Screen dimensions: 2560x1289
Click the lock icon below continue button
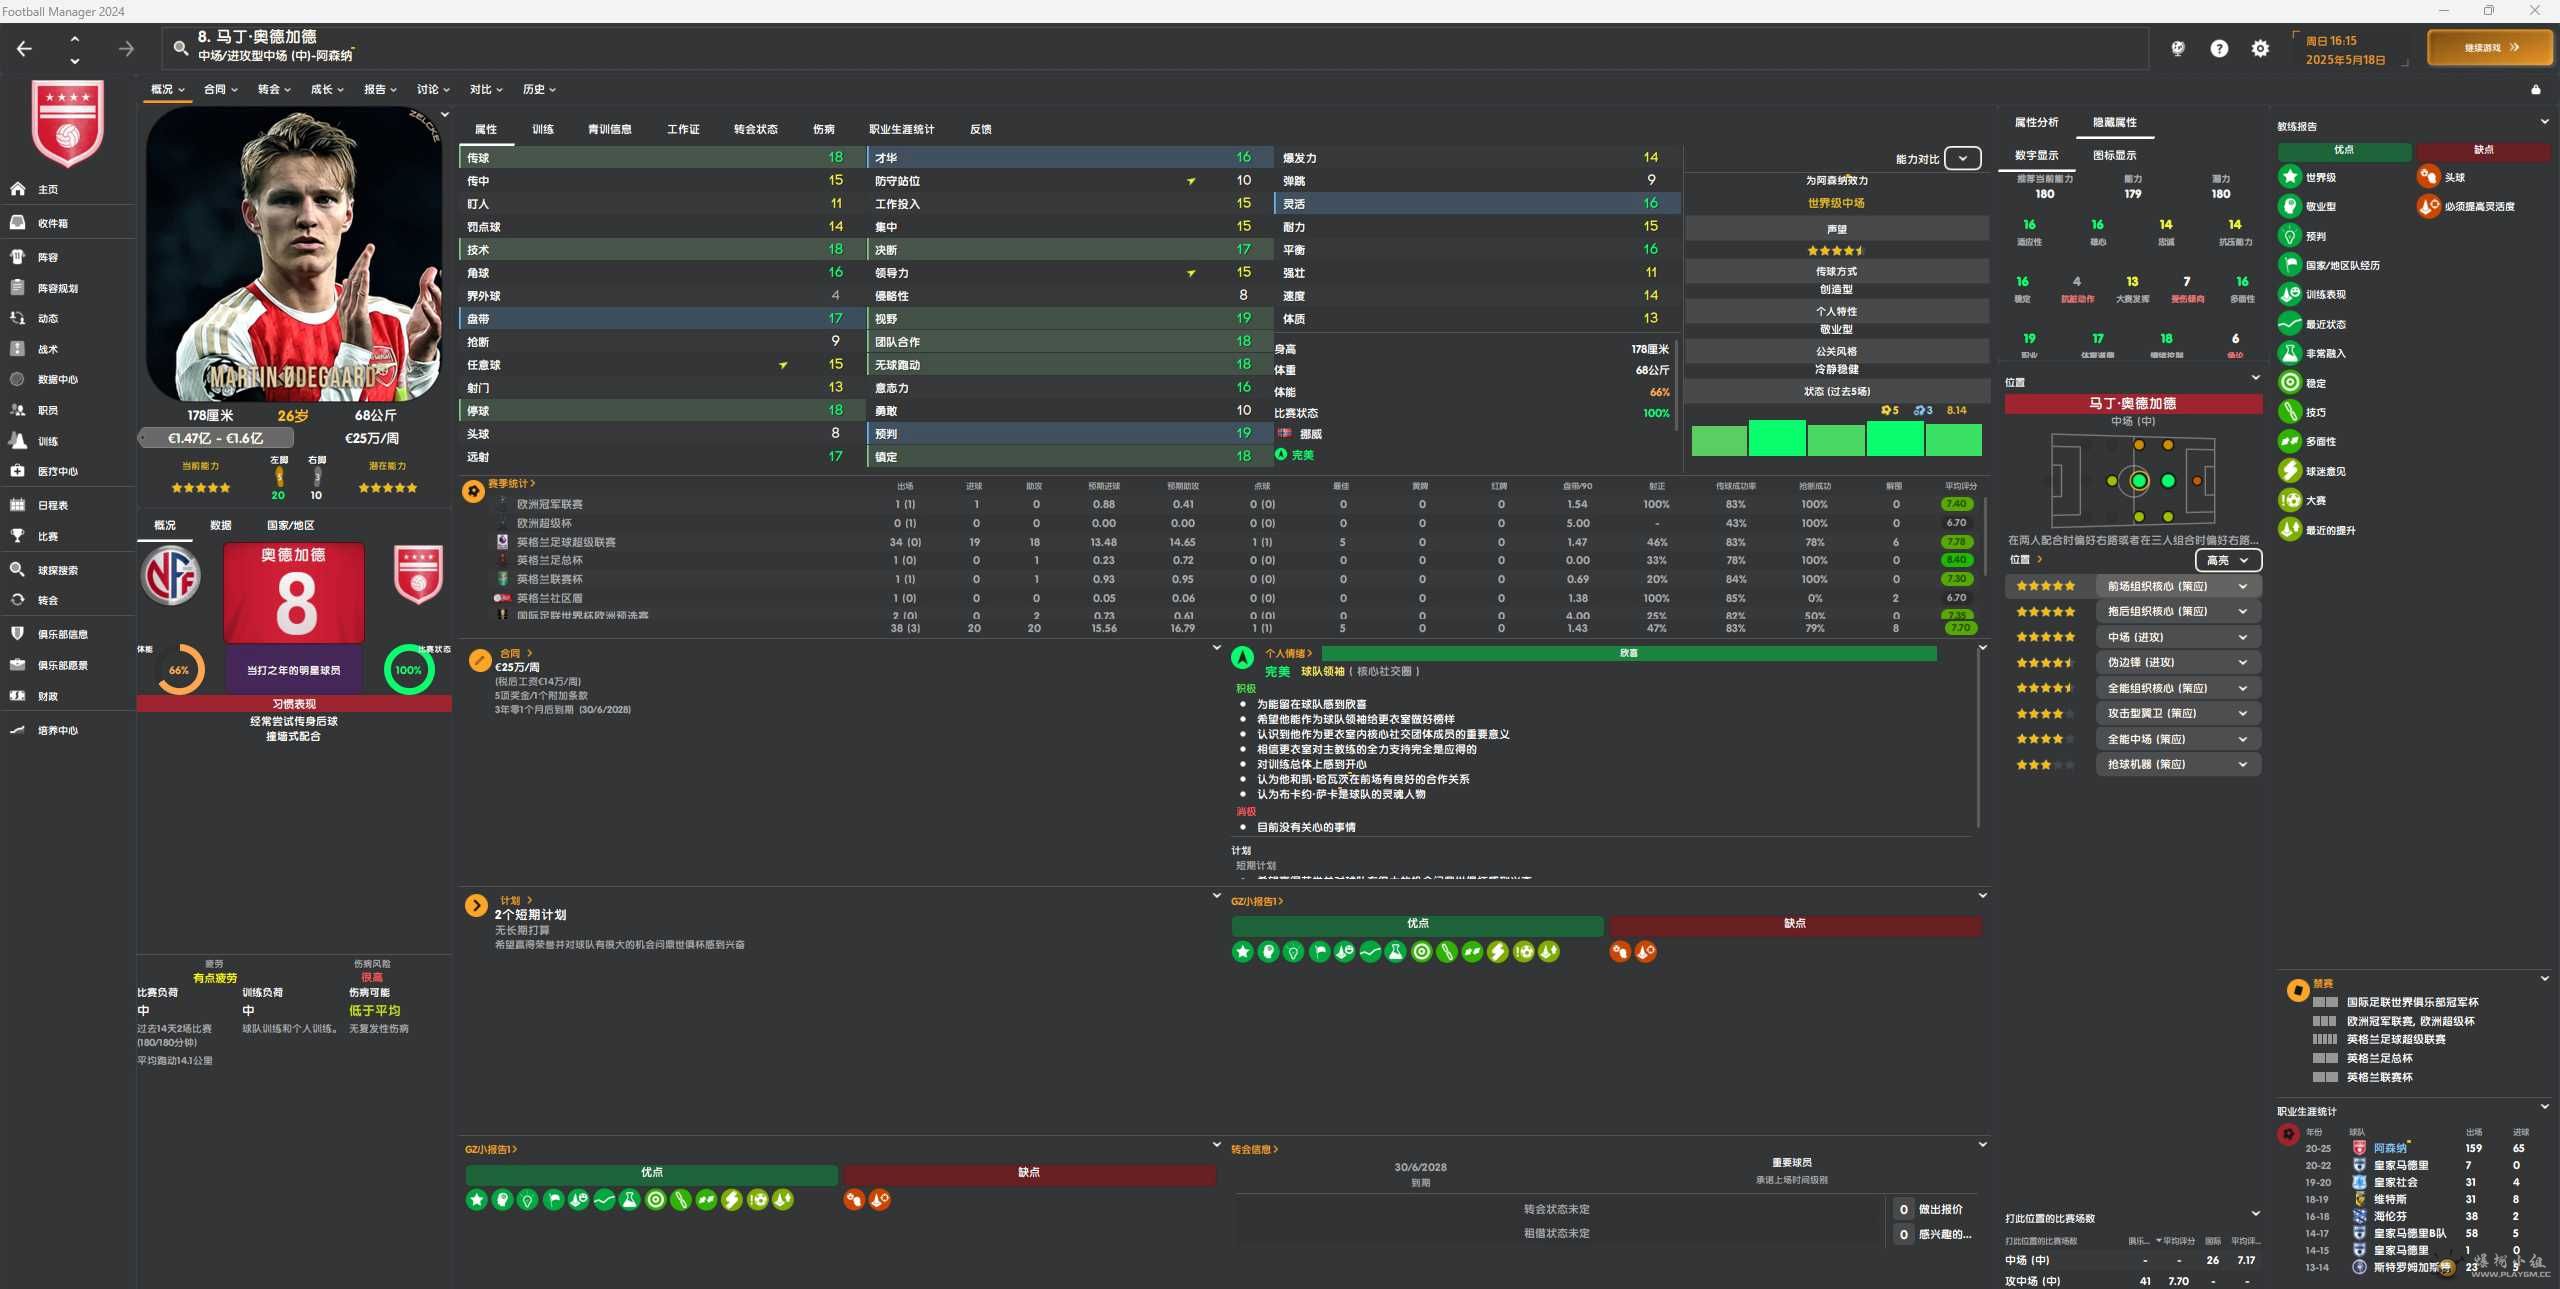pyautogui.click(x=2535, y=90)
